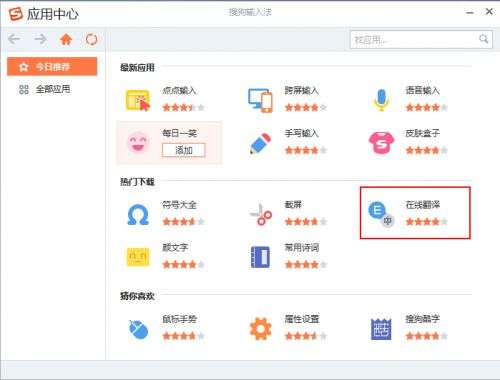
Task: Launch the 截屏 scissors icon
Action: click(261, 214)
